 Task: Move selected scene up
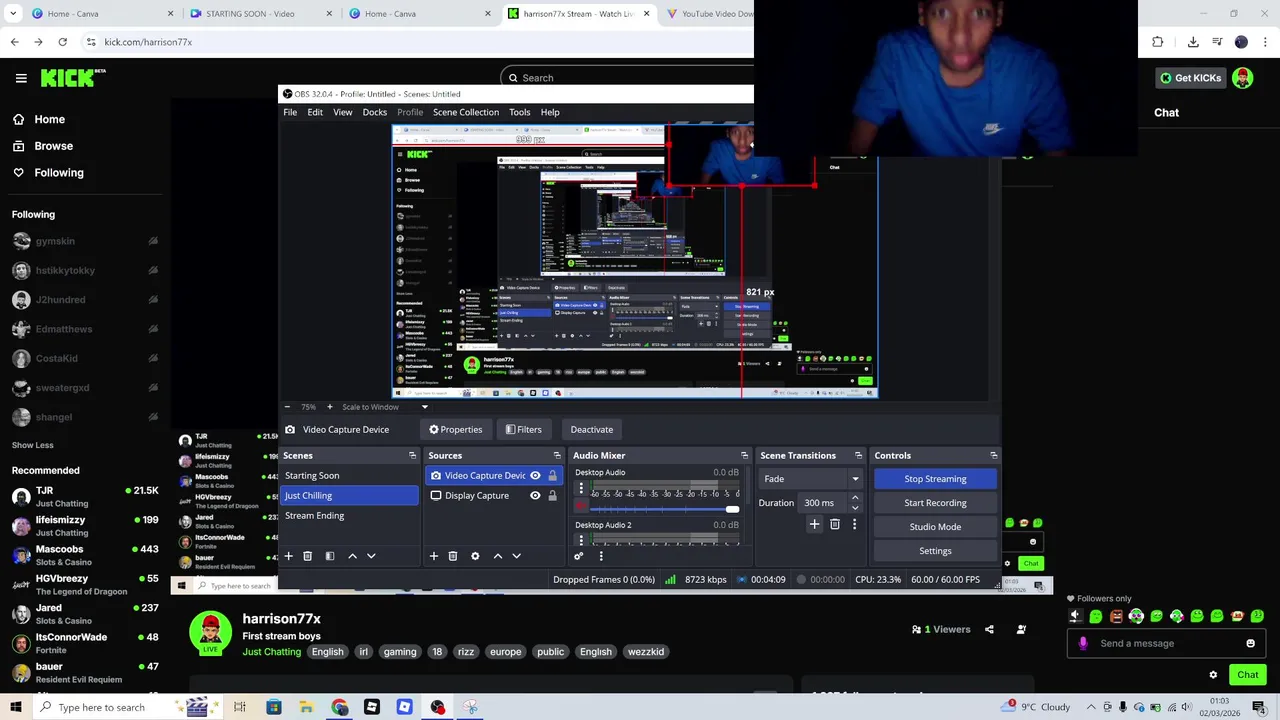[x=352, y=556]
